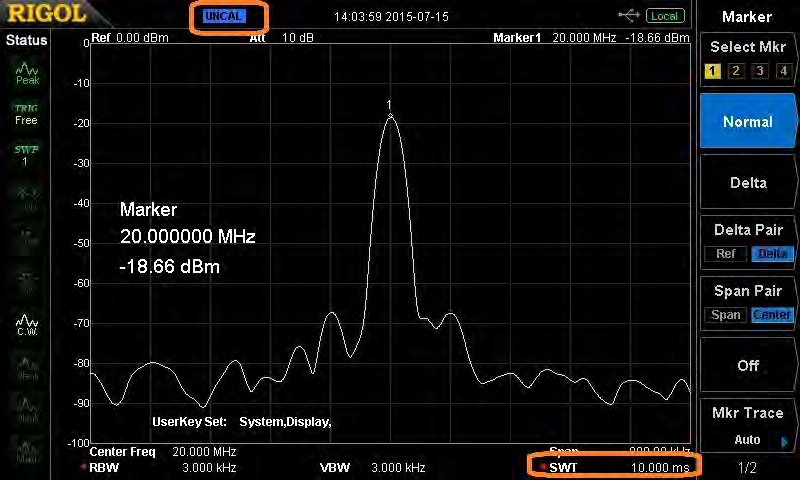800x480 pixels.
Task: Click the UserKey Set message
Action: [242, 422]
